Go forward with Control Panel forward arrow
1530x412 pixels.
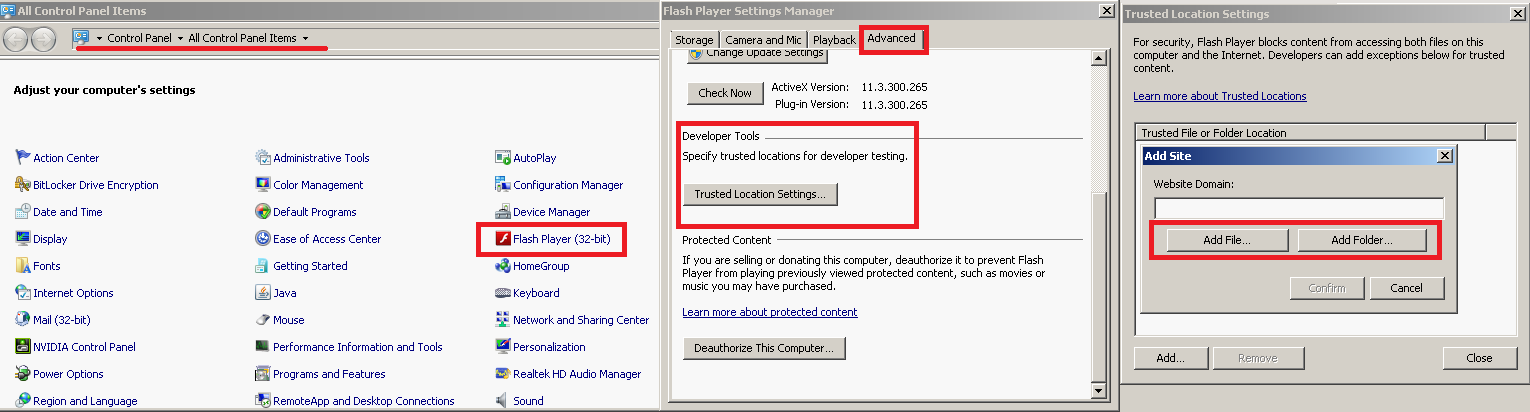(x=44, y=38)
